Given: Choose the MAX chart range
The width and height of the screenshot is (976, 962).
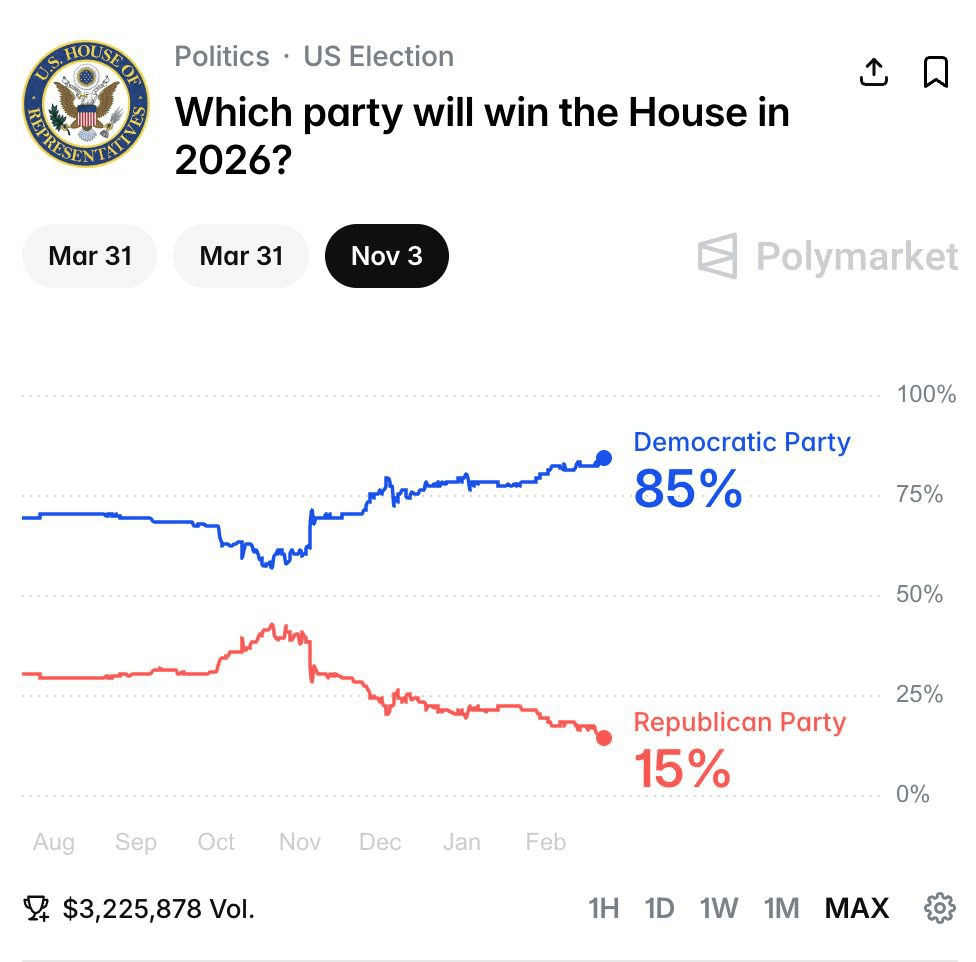Looking at the screenshot, I should [856, 908].
